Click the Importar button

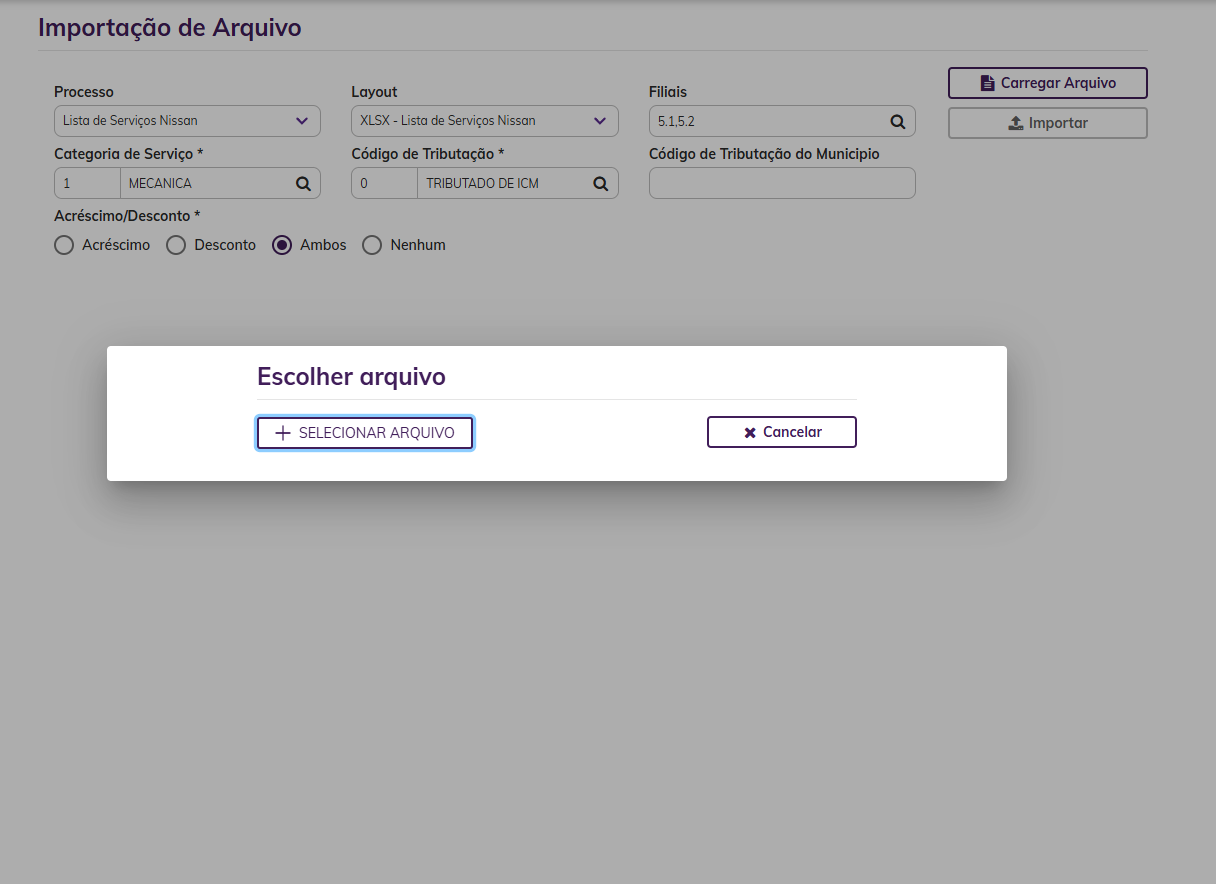click(x=1047, y=123)
